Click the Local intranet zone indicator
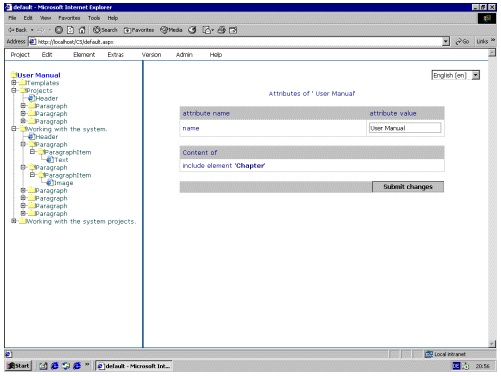Image resolution: width=501 pixels, height=376 pixels. pyautogui.click(x=446, y=354)
